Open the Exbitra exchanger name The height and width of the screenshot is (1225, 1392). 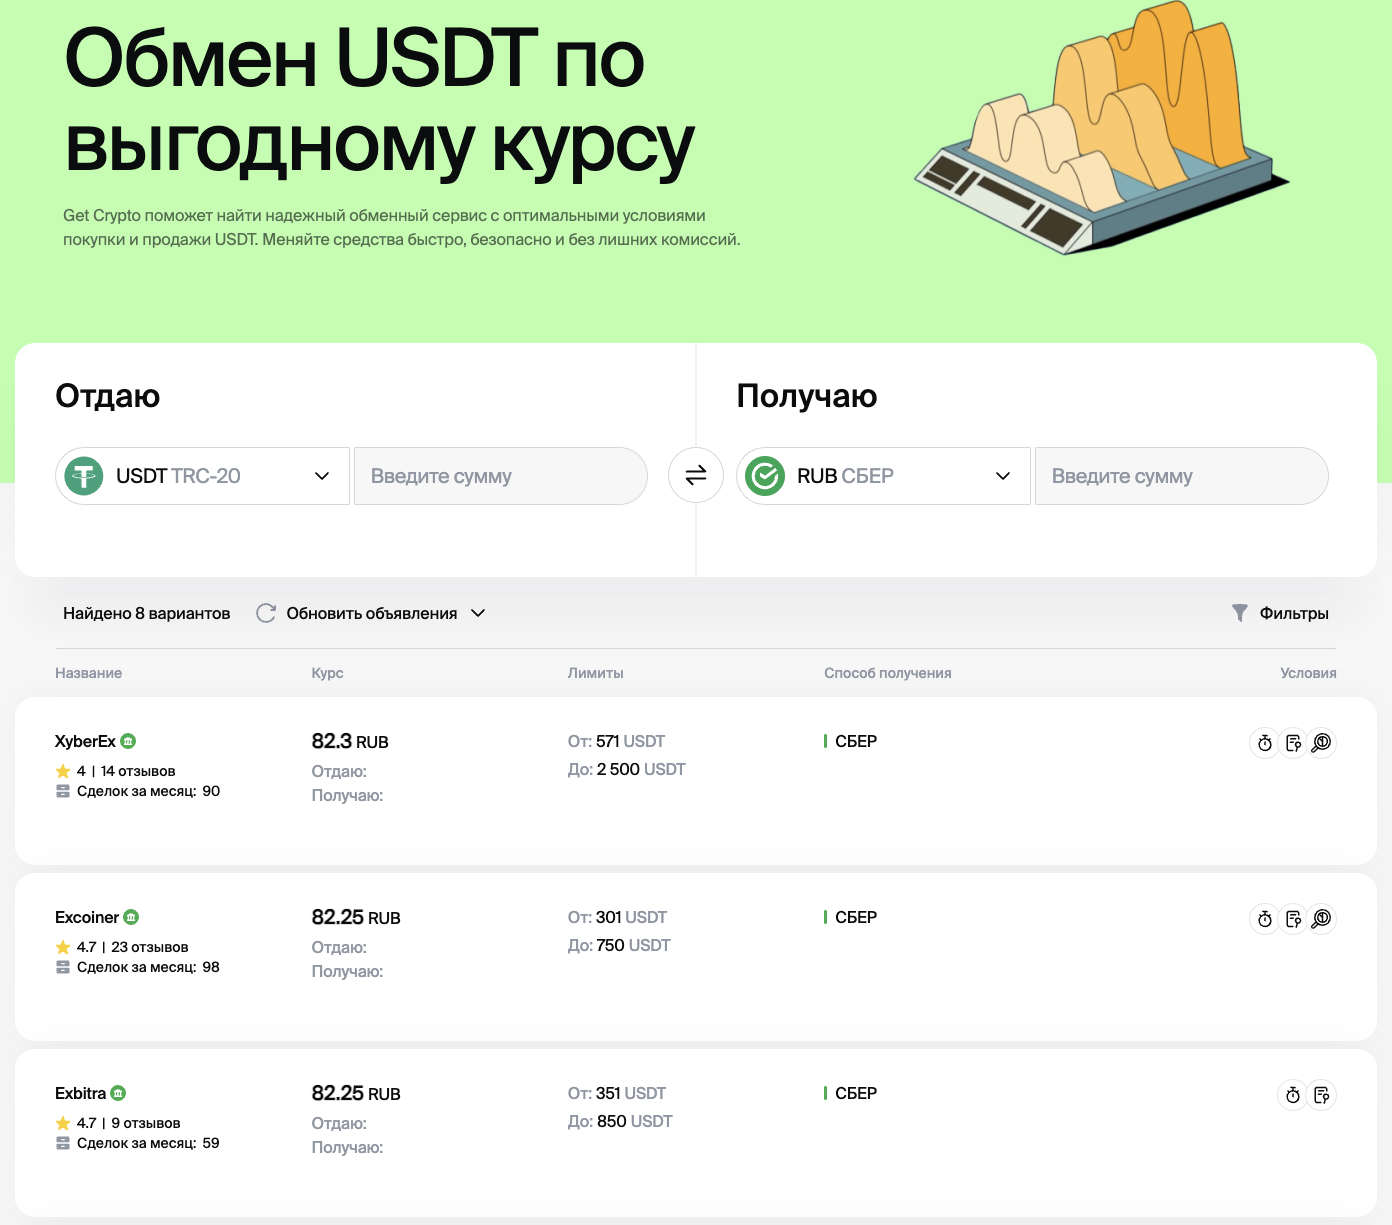tap(80, 1093)
